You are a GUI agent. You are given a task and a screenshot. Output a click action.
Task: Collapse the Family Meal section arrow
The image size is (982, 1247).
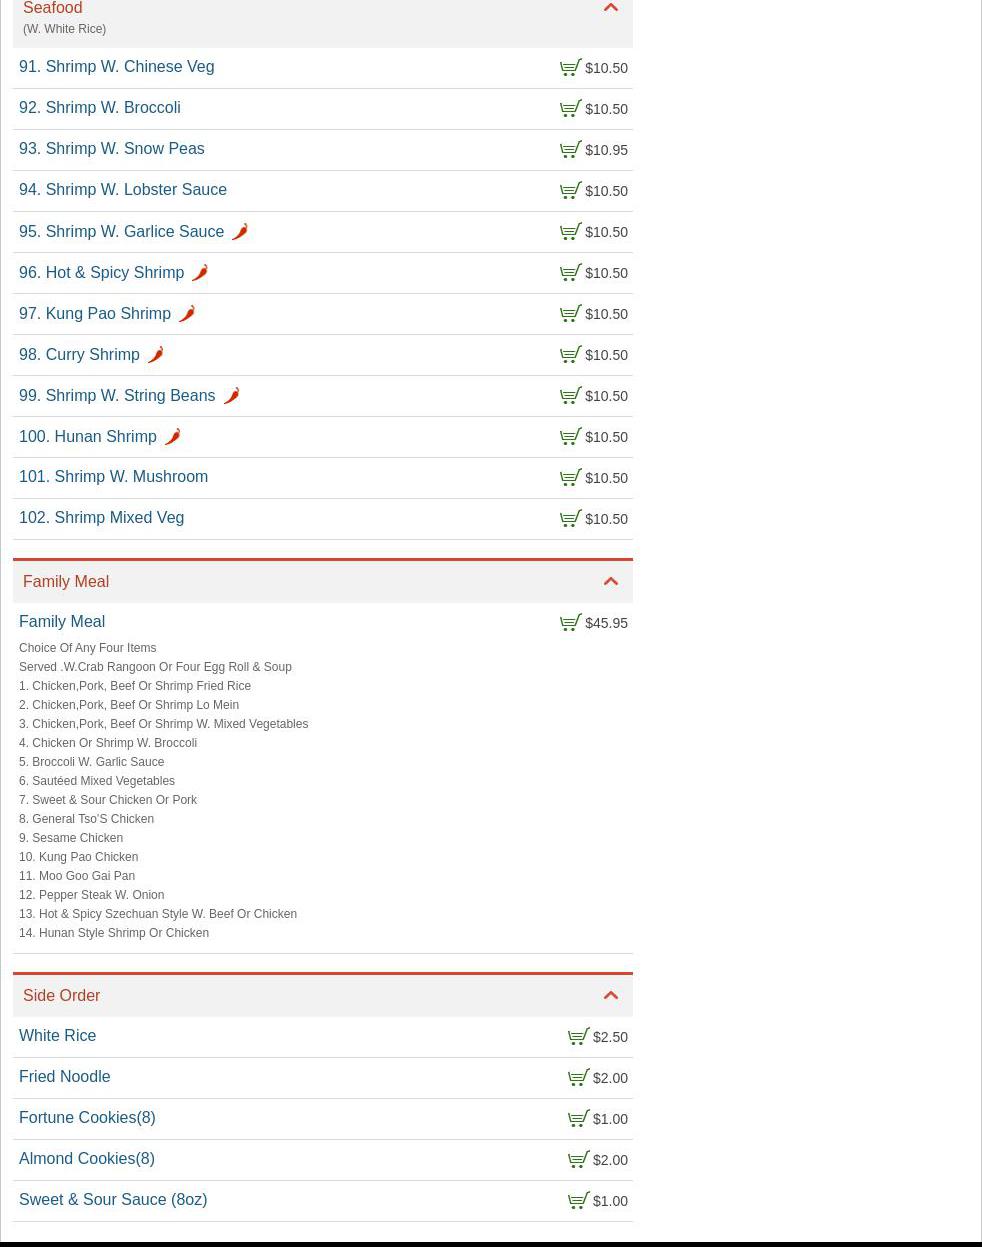pos(610,581)
